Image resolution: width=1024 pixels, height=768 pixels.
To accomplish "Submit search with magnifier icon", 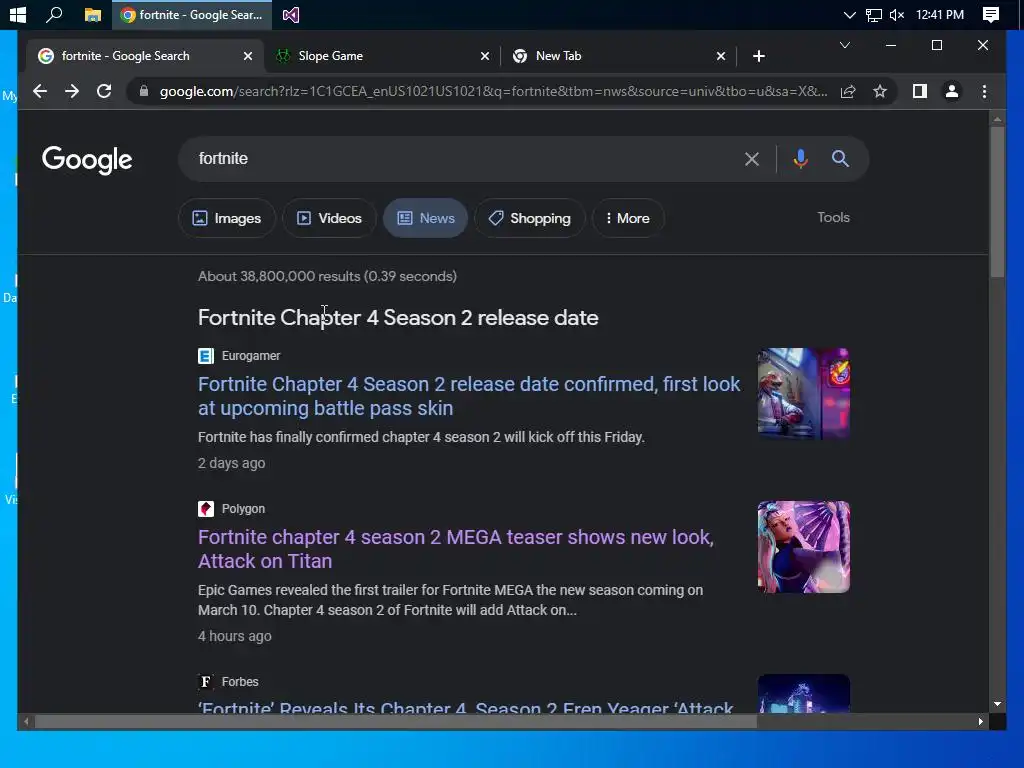I will click(840, 159).
